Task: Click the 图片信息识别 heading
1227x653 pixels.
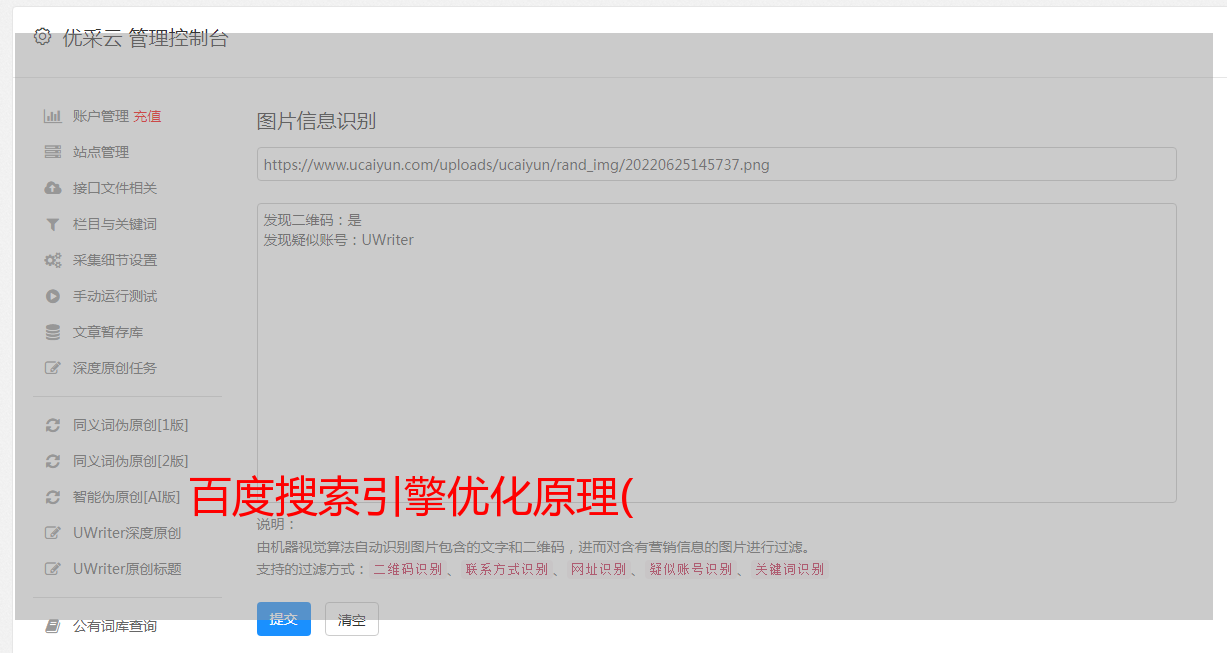Action: (316, 121)
